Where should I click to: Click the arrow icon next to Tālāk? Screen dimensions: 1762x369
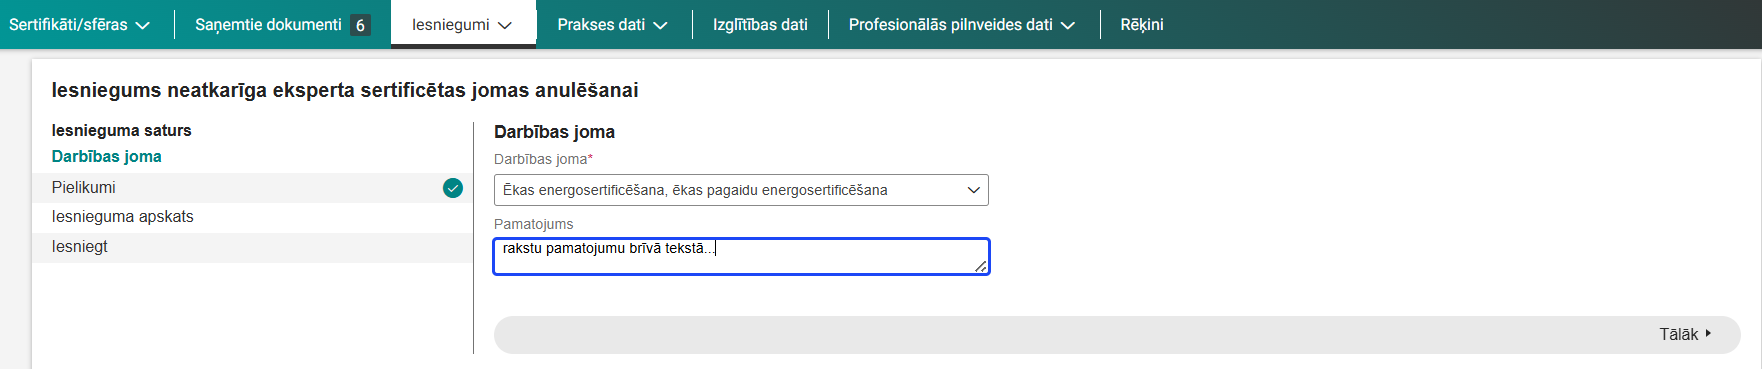tap(1708, 334)
